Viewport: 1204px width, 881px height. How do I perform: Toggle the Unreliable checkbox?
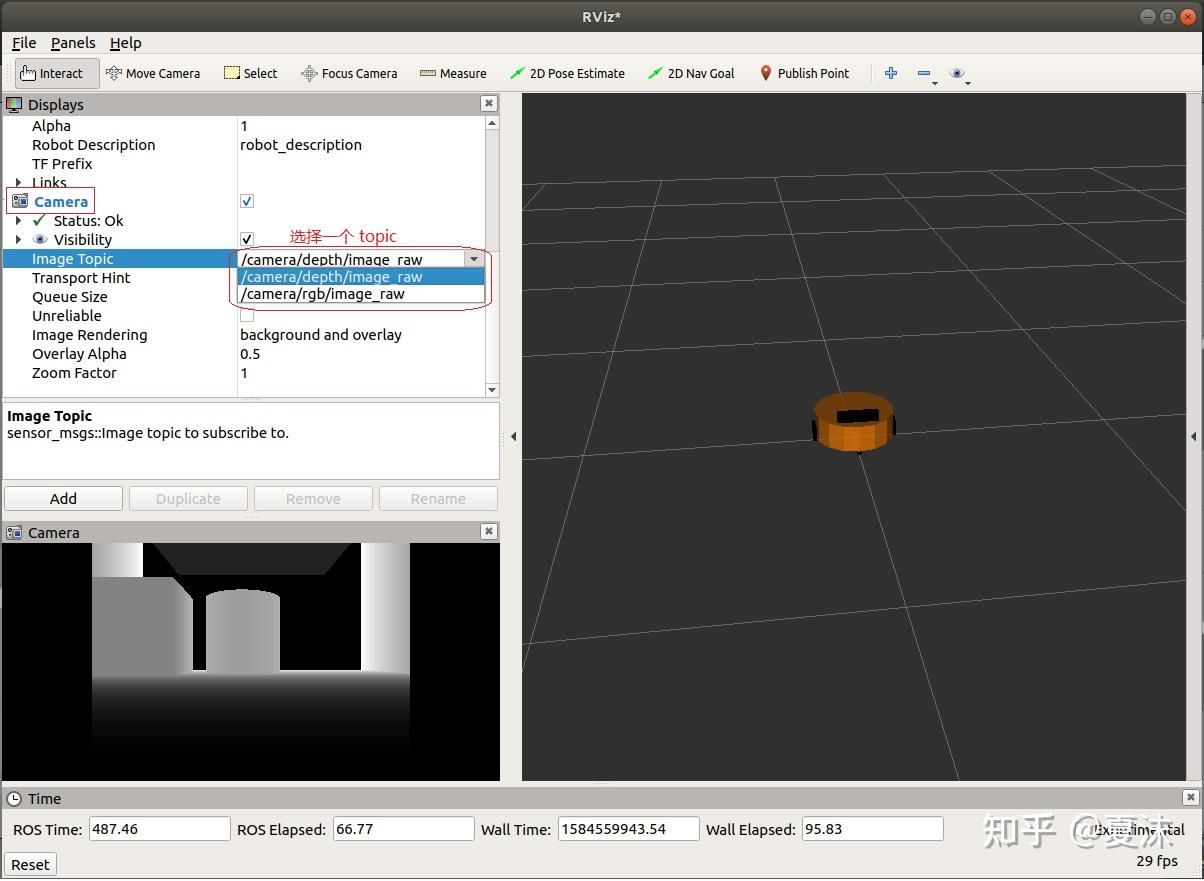247,316
